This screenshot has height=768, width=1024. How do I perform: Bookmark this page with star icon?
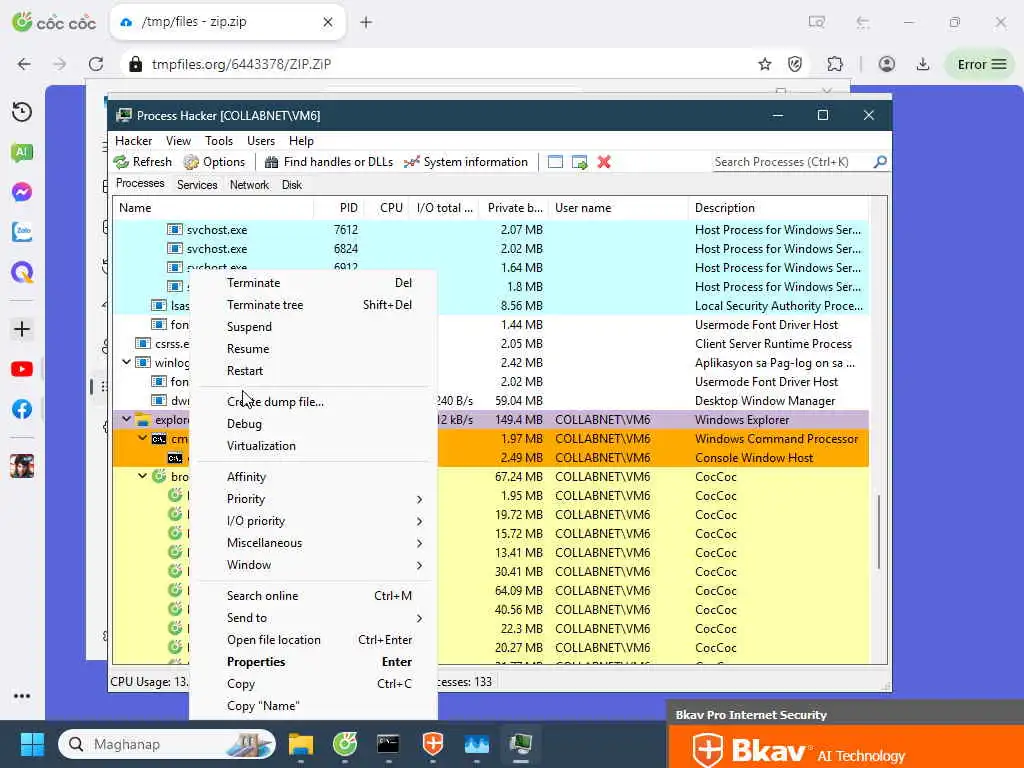click(x=765, y=64)
